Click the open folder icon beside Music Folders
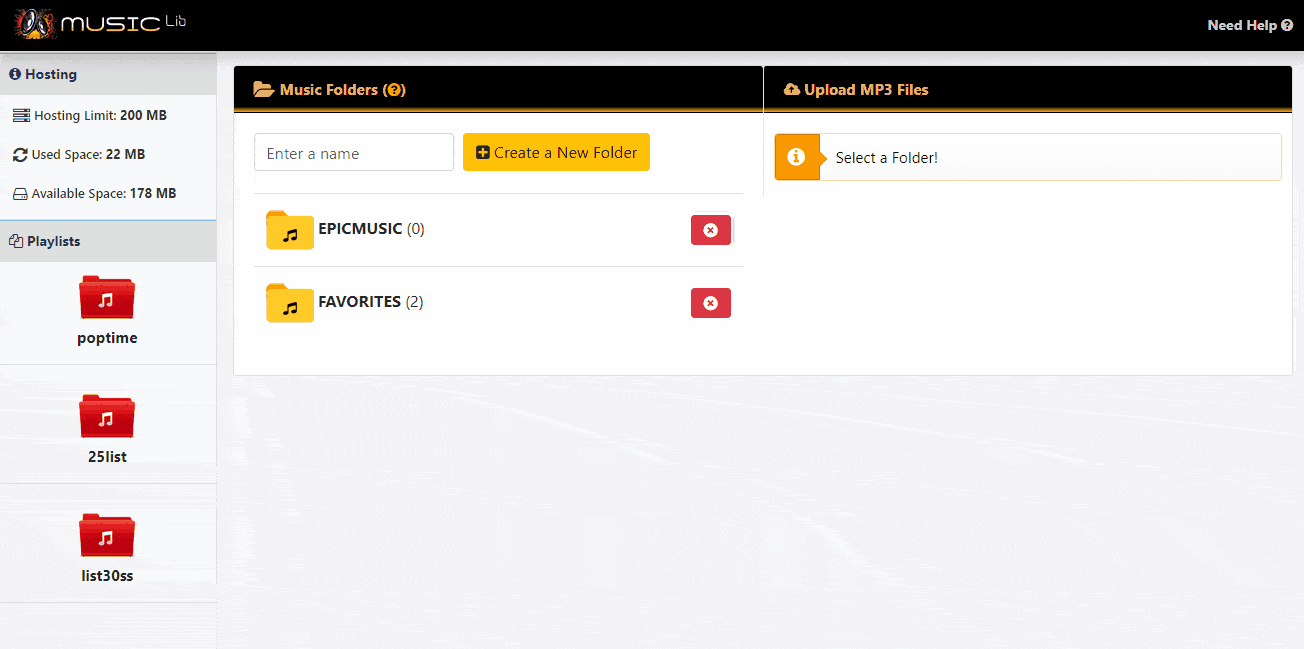 pyautogui.click(x=263, y=89)
